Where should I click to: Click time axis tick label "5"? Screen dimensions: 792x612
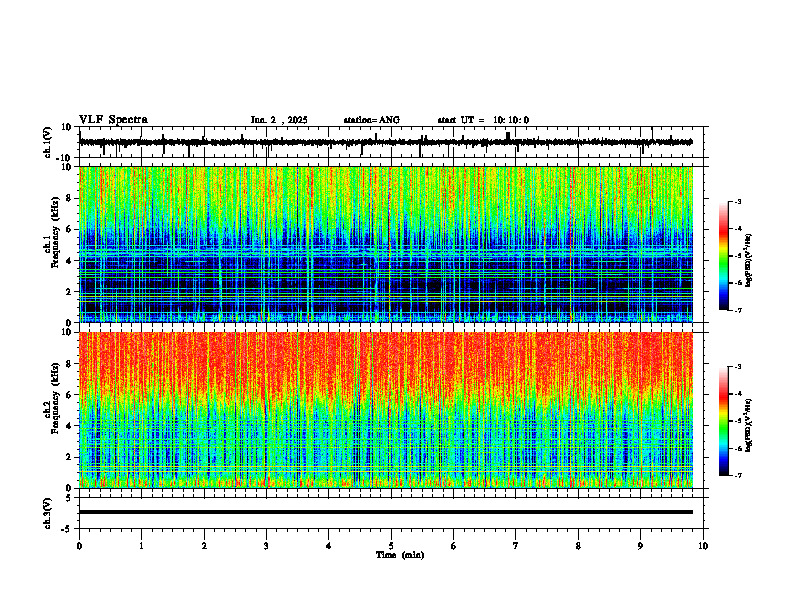[391, 546]
